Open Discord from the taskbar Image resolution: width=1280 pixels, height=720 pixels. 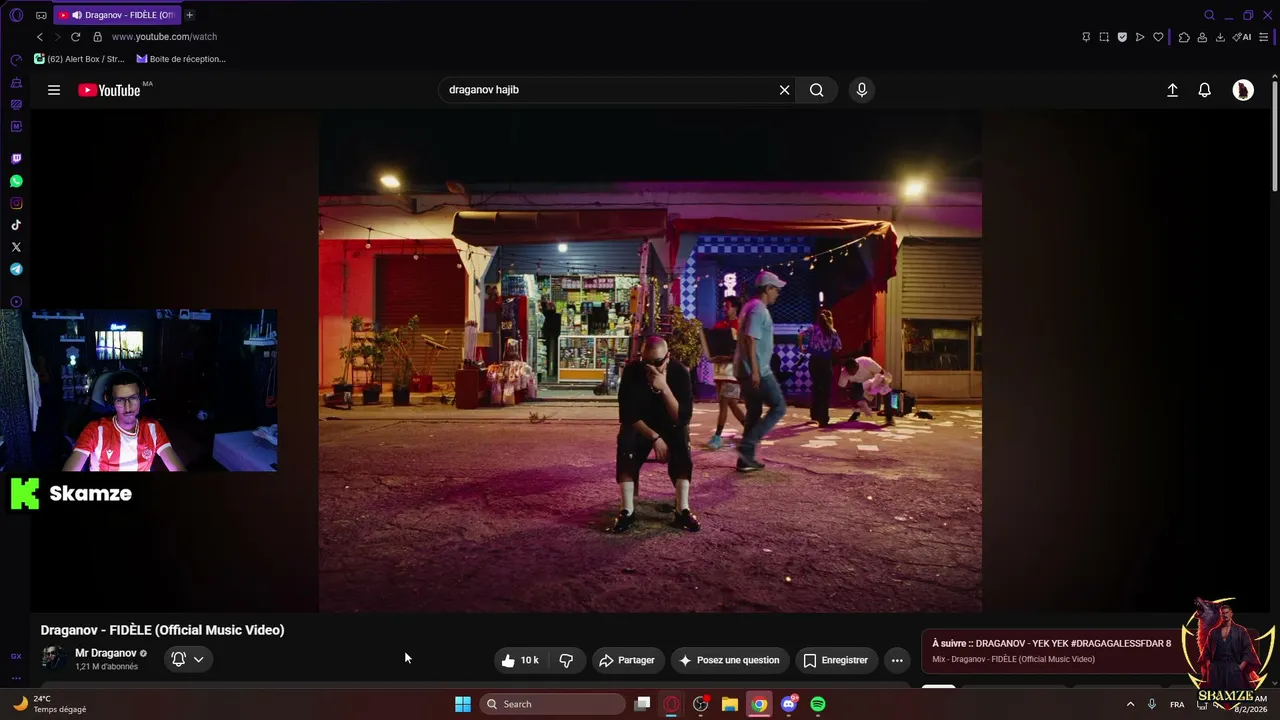click(x=789, y=704)
